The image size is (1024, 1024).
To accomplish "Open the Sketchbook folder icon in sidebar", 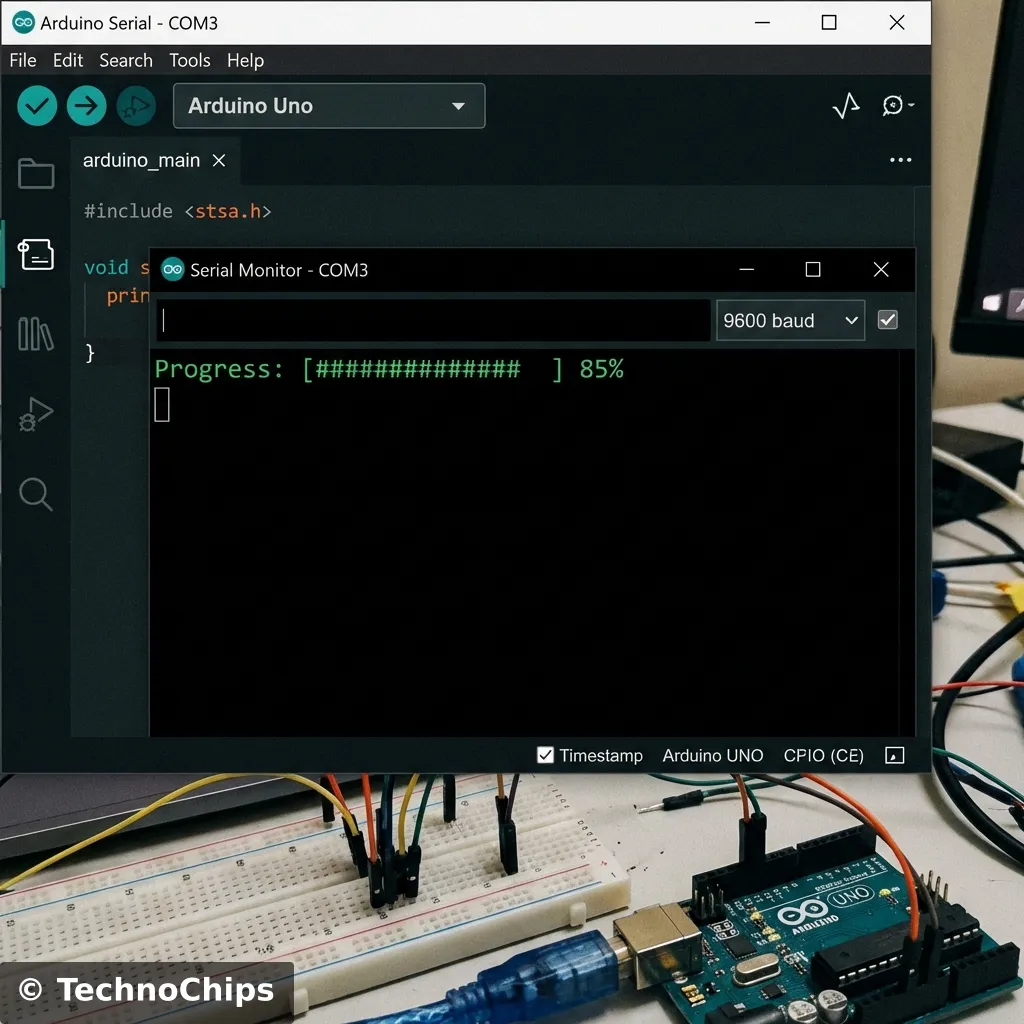I will pos(36,173).
